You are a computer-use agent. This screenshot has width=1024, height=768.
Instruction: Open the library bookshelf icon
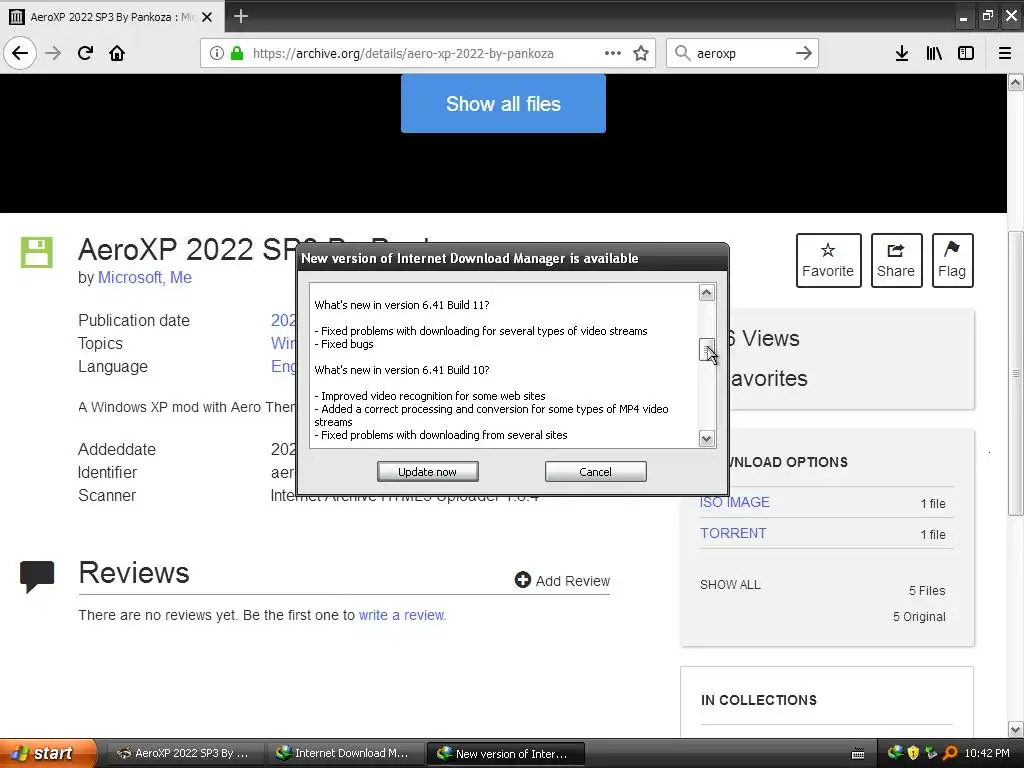pyautogui.click(x=934, y=53)
